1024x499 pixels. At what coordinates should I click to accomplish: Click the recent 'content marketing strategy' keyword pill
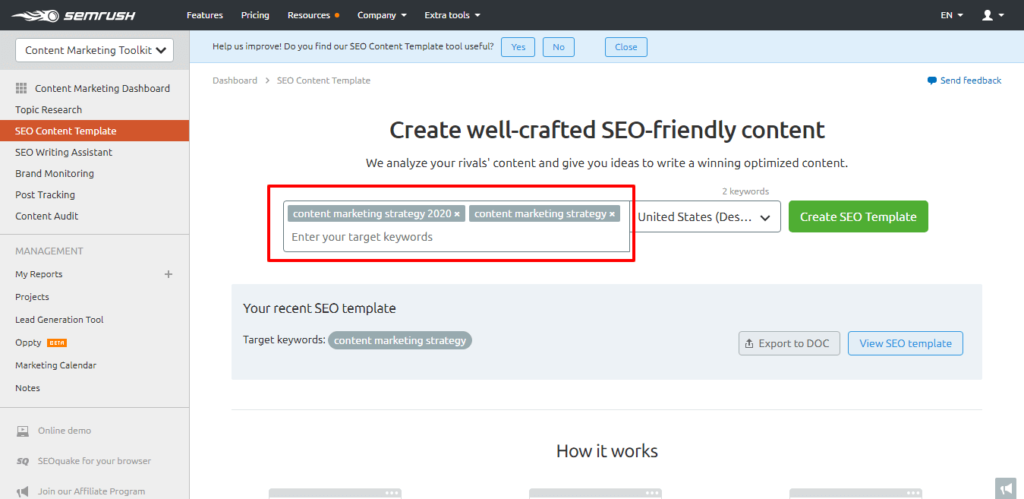pos(400,341)
